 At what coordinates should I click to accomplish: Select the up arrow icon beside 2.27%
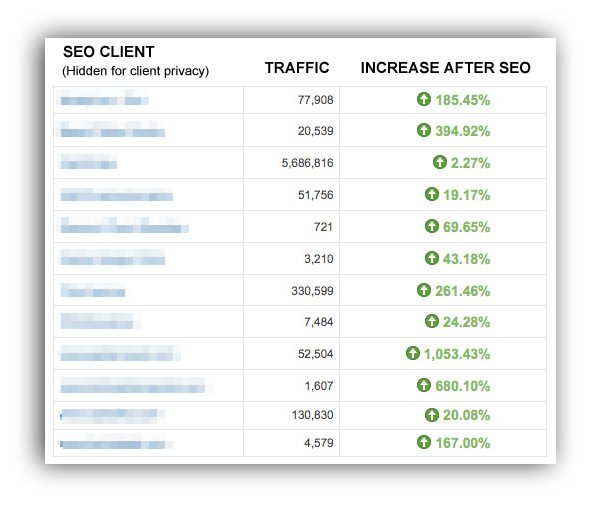[x=439, y=162]
